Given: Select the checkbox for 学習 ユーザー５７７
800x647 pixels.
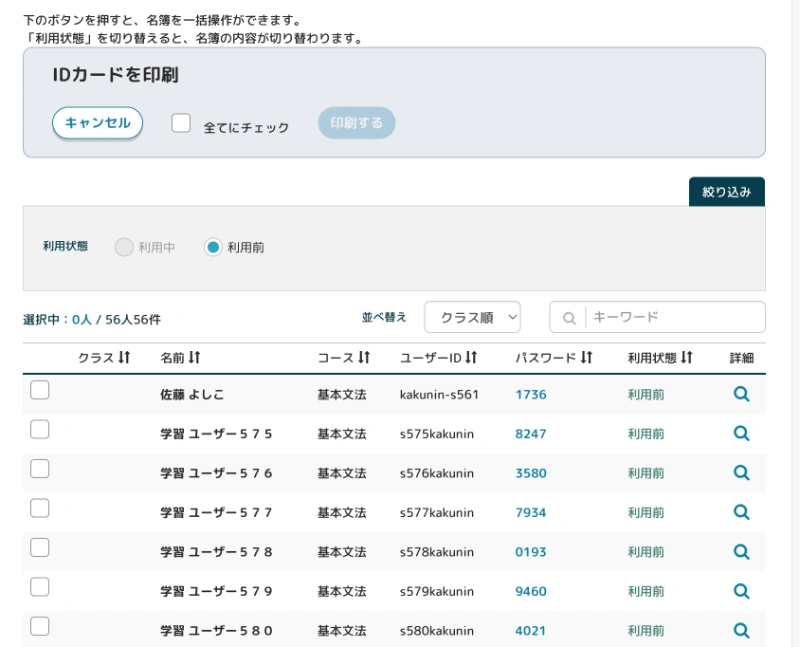Looking at the screenshot, I should coord(40,508).
